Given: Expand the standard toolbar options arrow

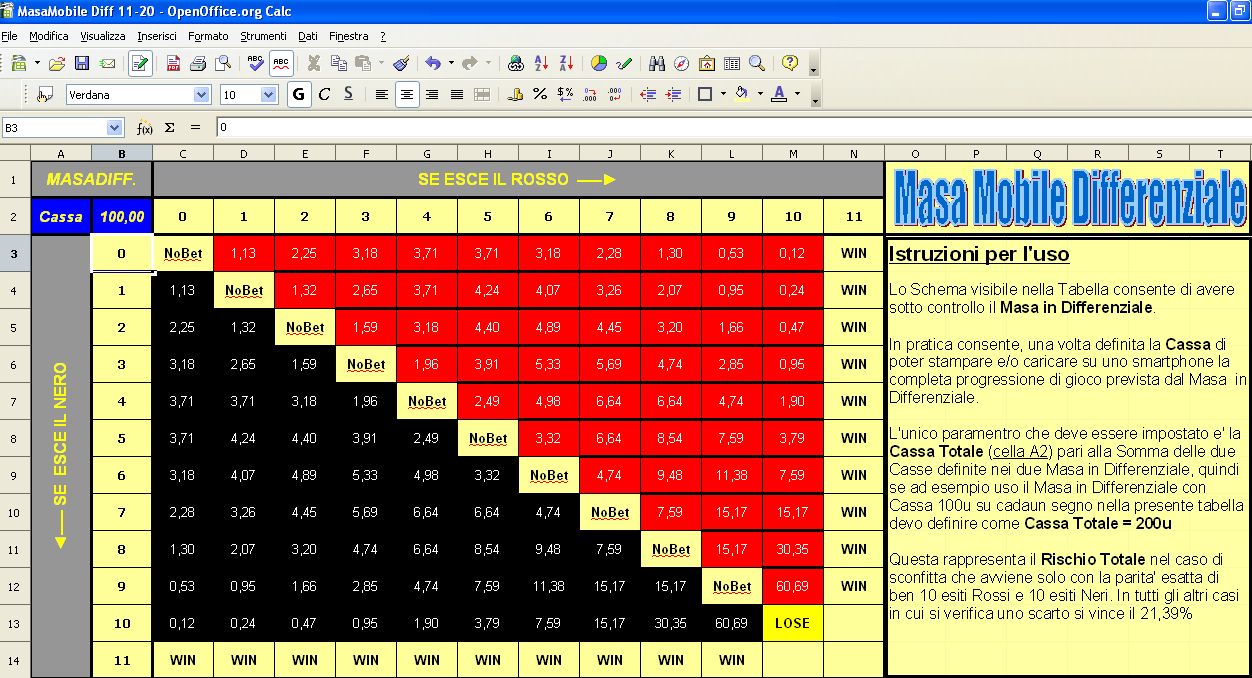Looking at the screenshot, I should pos(813,65).
